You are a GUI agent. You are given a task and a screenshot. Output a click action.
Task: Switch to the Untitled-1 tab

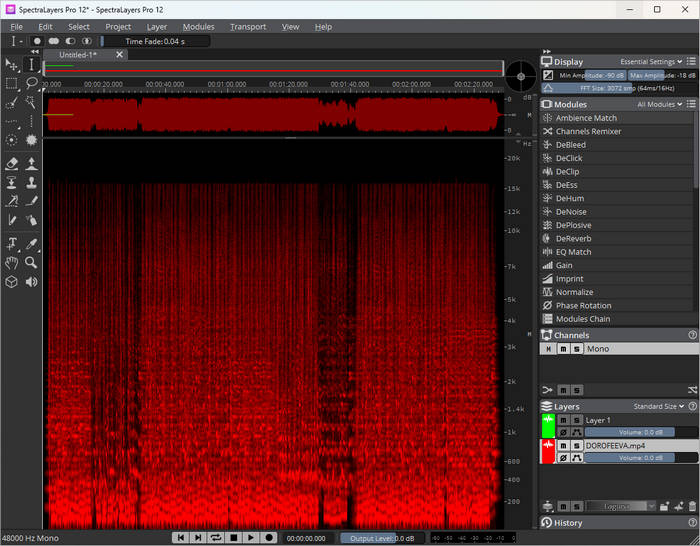click(x=78, y=55)
